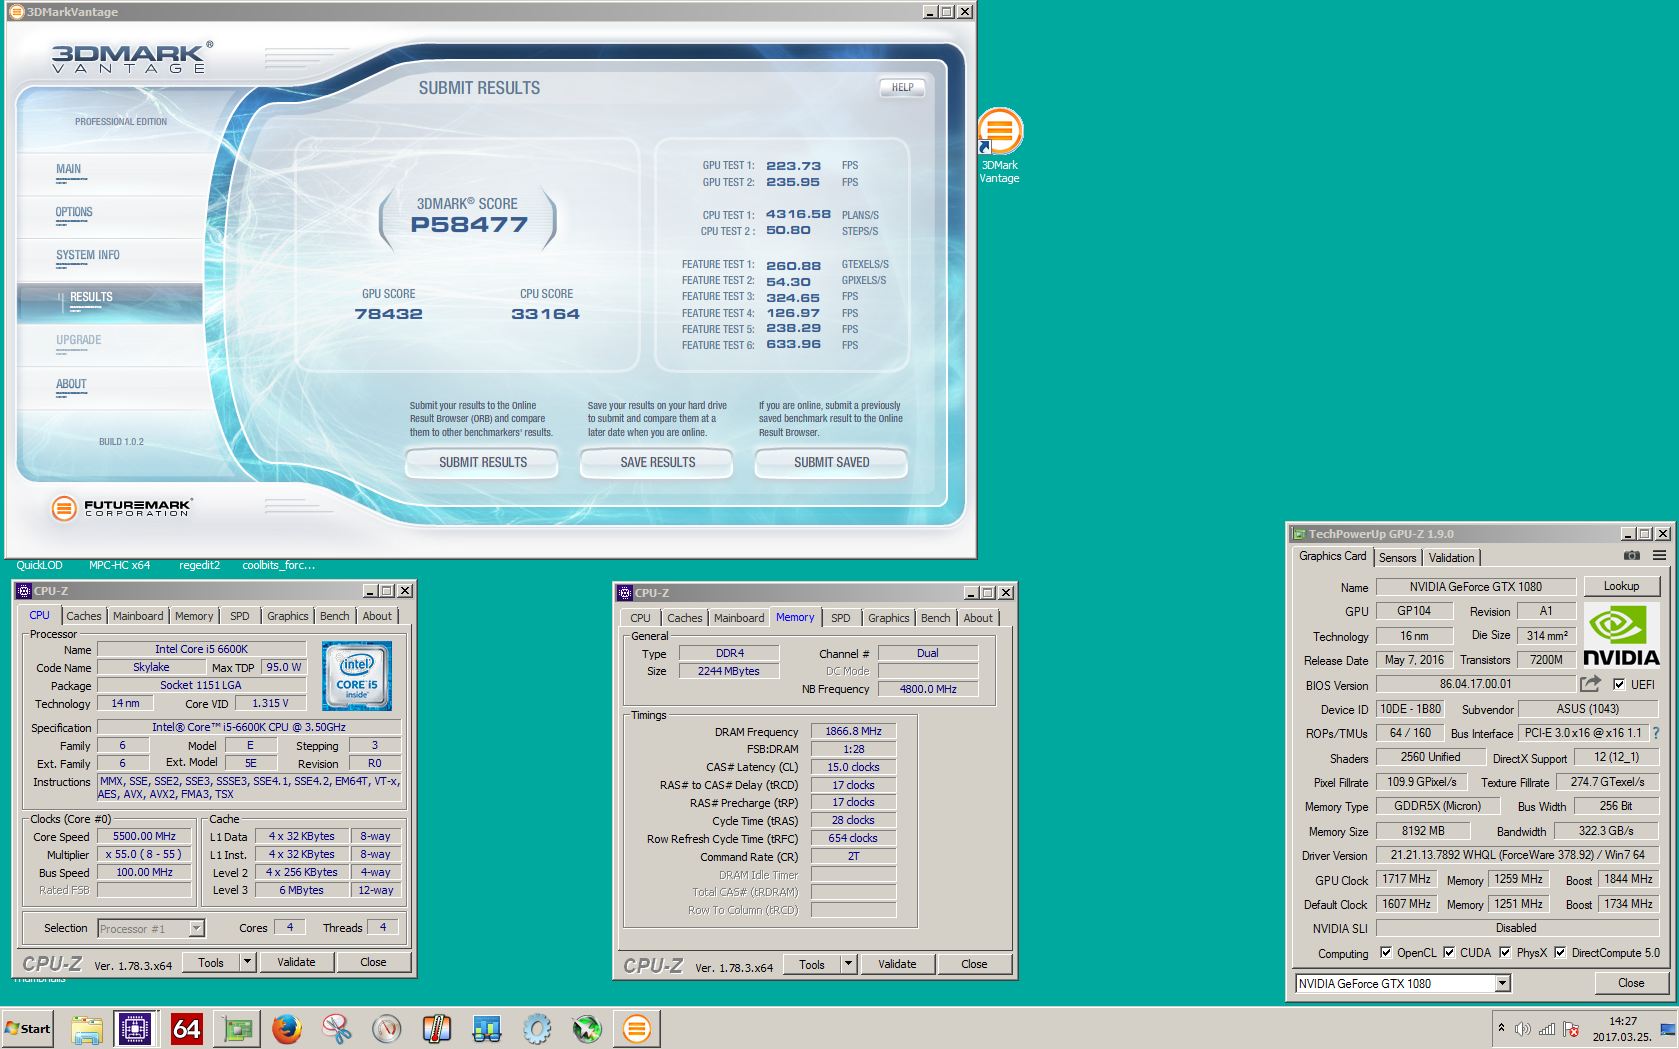Click SUBMIT RESULTS button
The image size is (1679, 1049).
tap(482, 463)
